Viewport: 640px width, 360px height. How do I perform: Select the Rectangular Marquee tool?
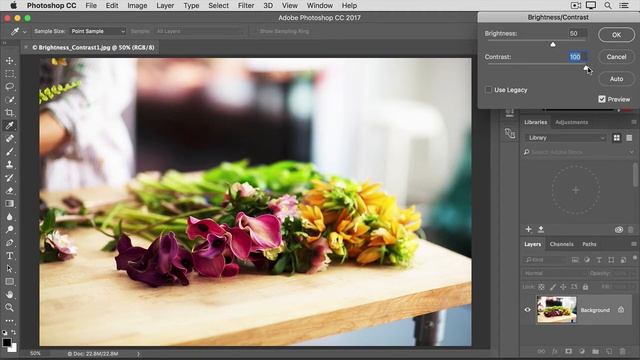point(9,74)
